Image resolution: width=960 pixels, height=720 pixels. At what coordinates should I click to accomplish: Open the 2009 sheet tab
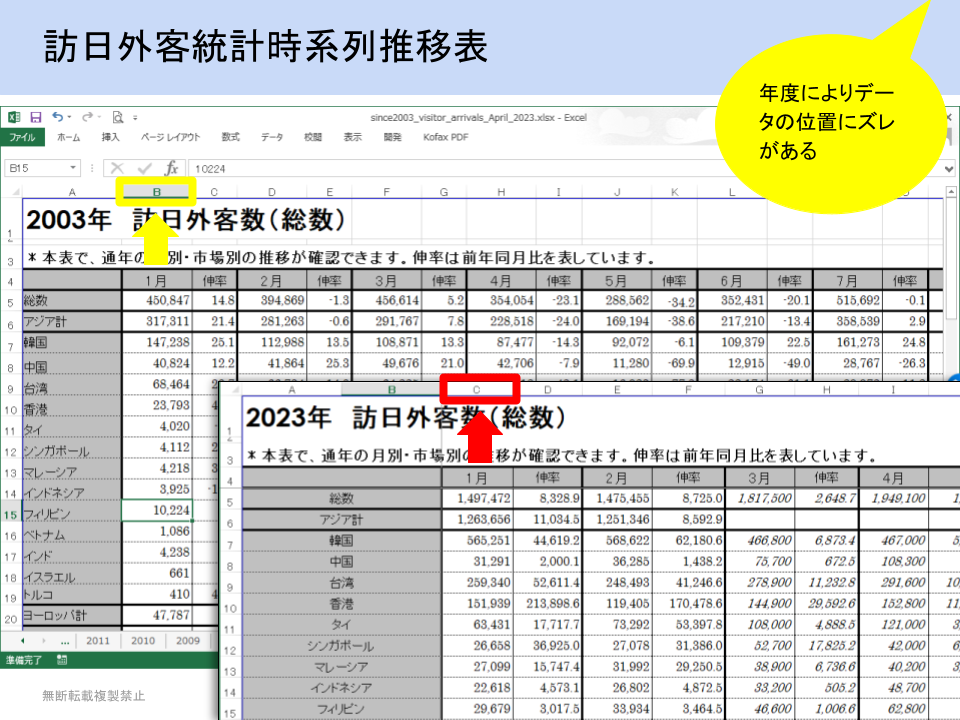point(188,640)
